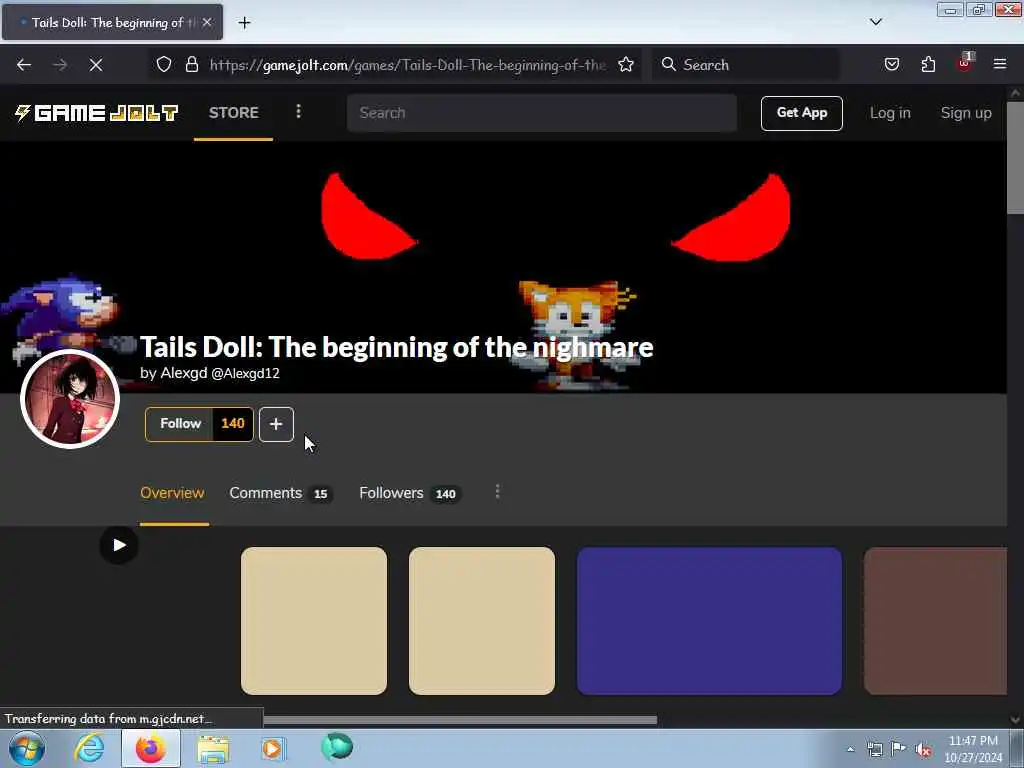Click the Sign up link
The width and height of the screenshot is (1024, 768).
click(965, 113)
